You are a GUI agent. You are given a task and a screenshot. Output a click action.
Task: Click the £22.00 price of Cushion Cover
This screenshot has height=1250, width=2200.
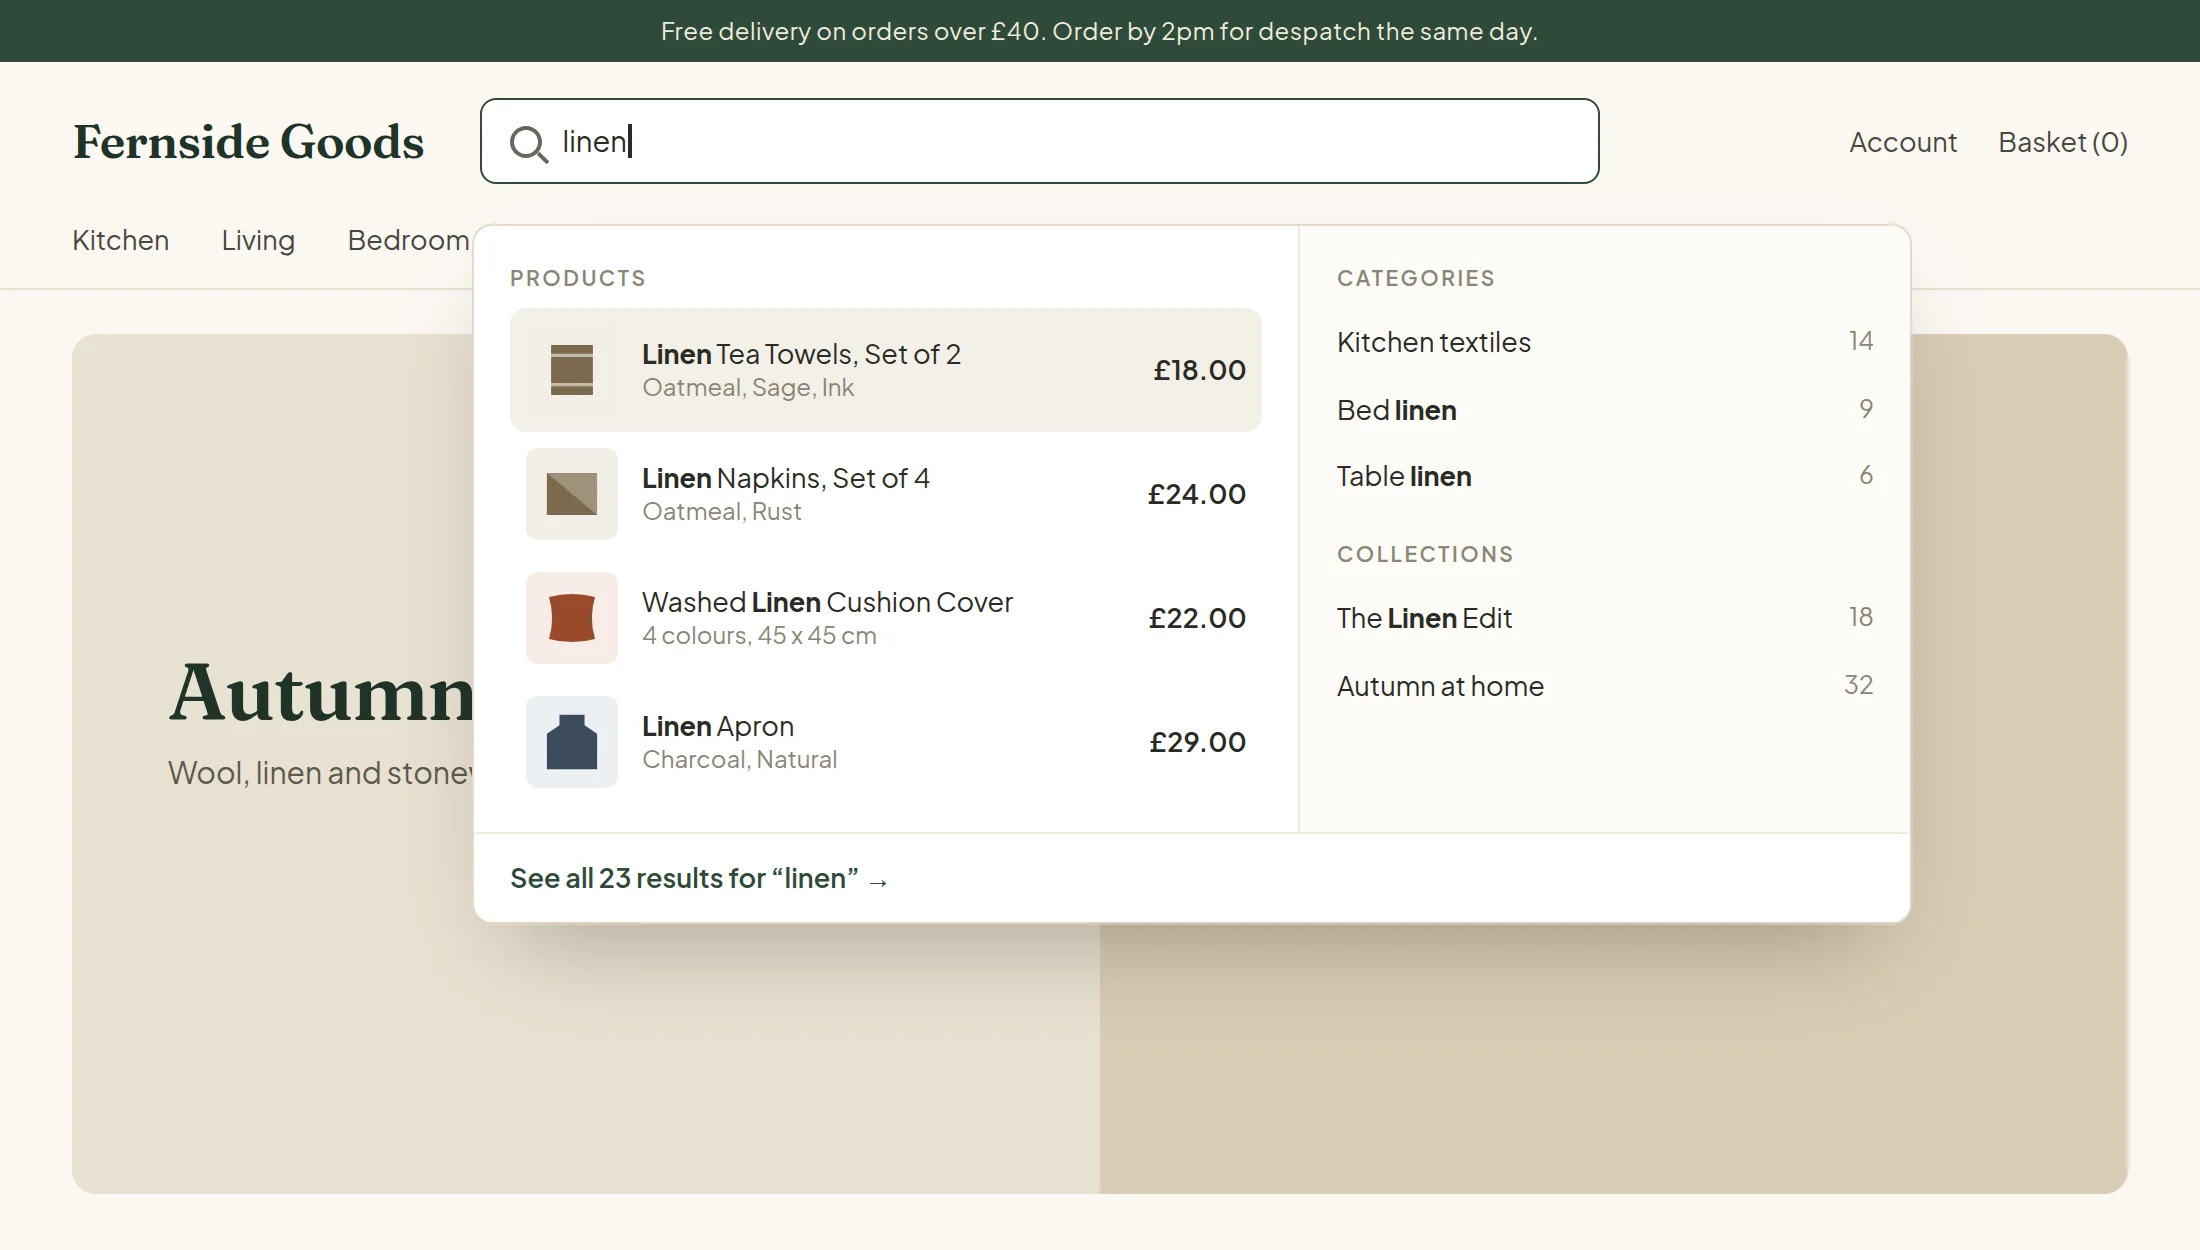pyautogui.click(x=1197, y=618)
